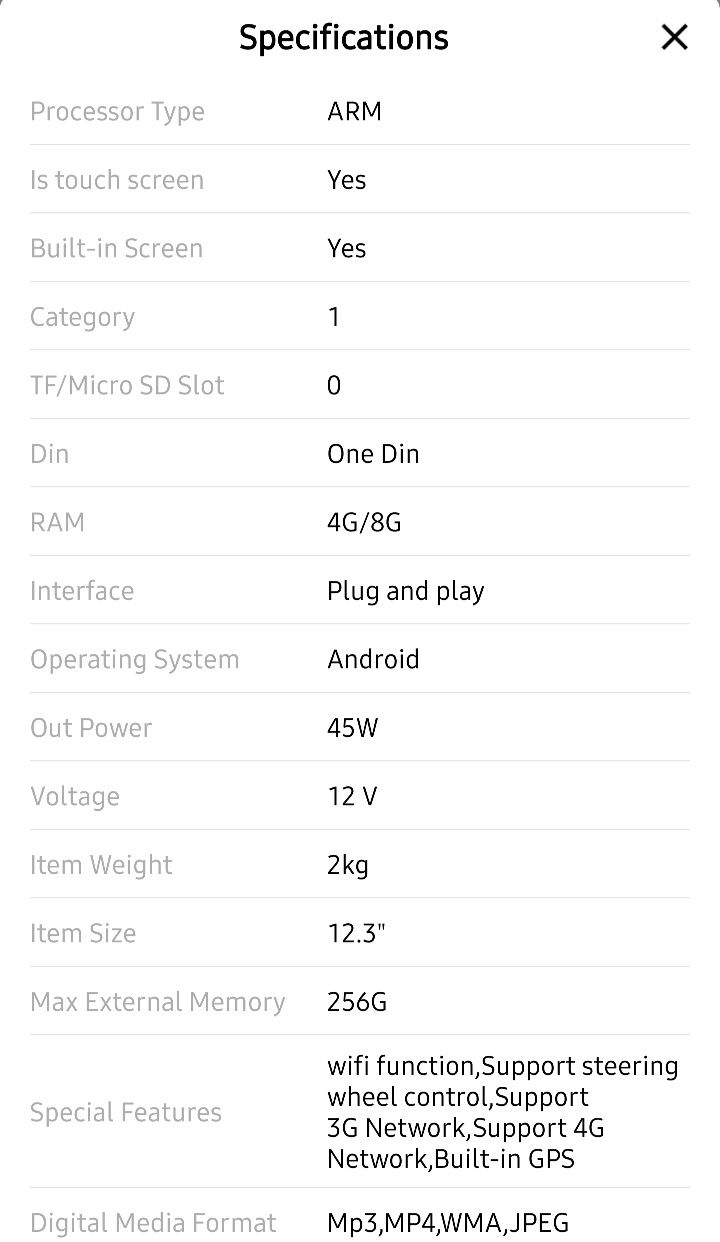
Task: Tap the Android operating system value
Action: 373,659
